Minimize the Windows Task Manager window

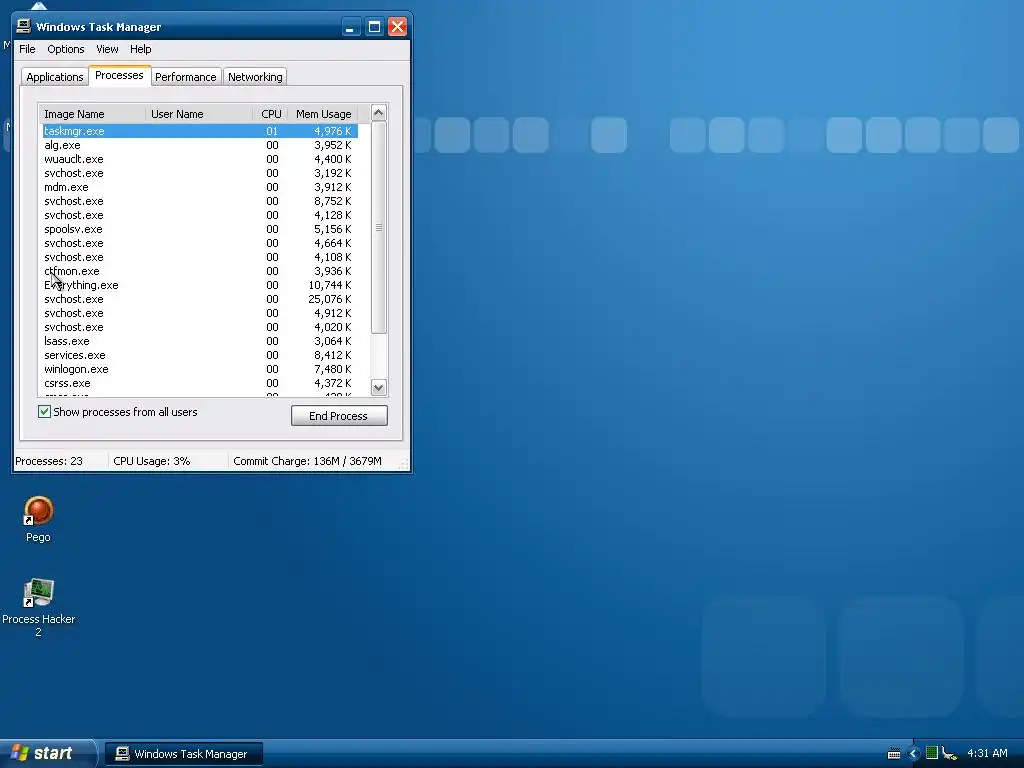coord(351,27)
